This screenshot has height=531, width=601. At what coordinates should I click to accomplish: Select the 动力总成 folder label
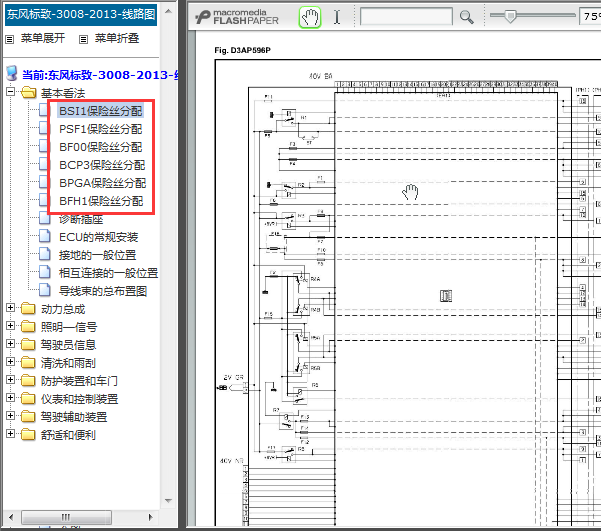(x=63, y=309)
